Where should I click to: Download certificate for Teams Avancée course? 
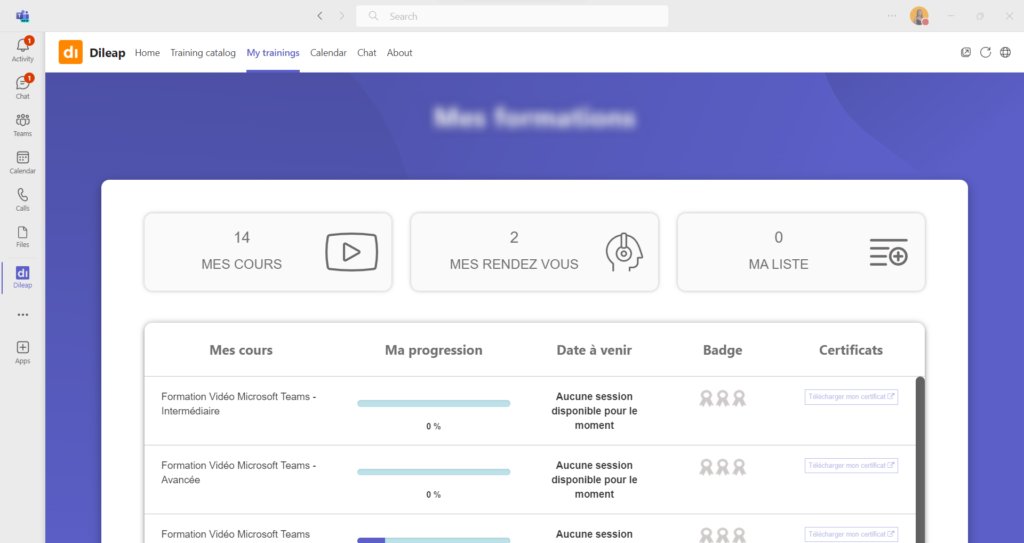click(x=851, y=465)
